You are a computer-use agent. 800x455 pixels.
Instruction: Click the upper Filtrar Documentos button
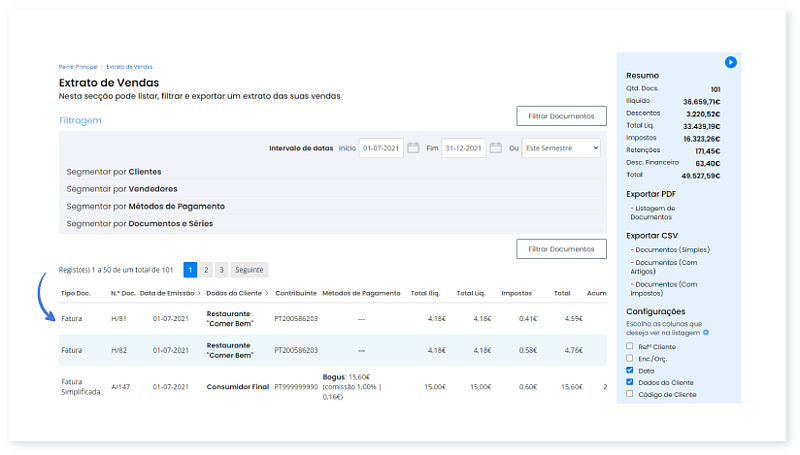click(561, 116)
